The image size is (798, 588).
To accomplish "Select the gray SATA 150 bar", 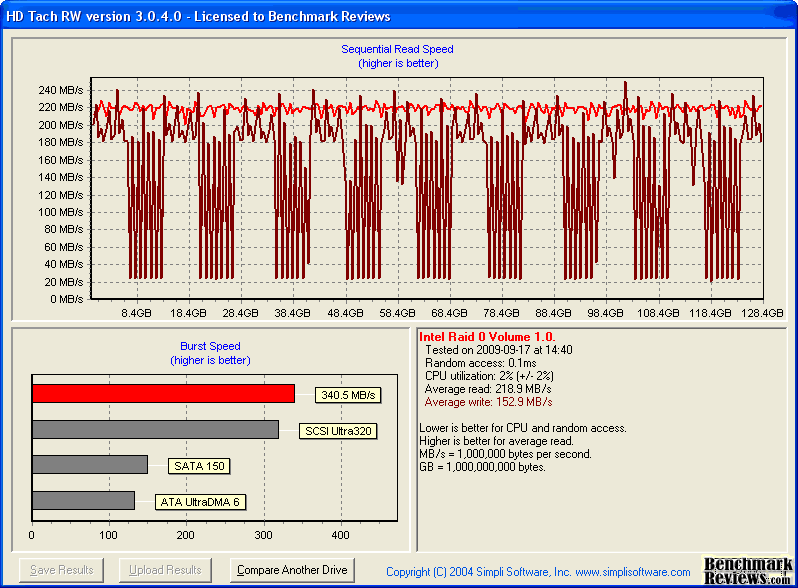I will [x=90, y=465].
